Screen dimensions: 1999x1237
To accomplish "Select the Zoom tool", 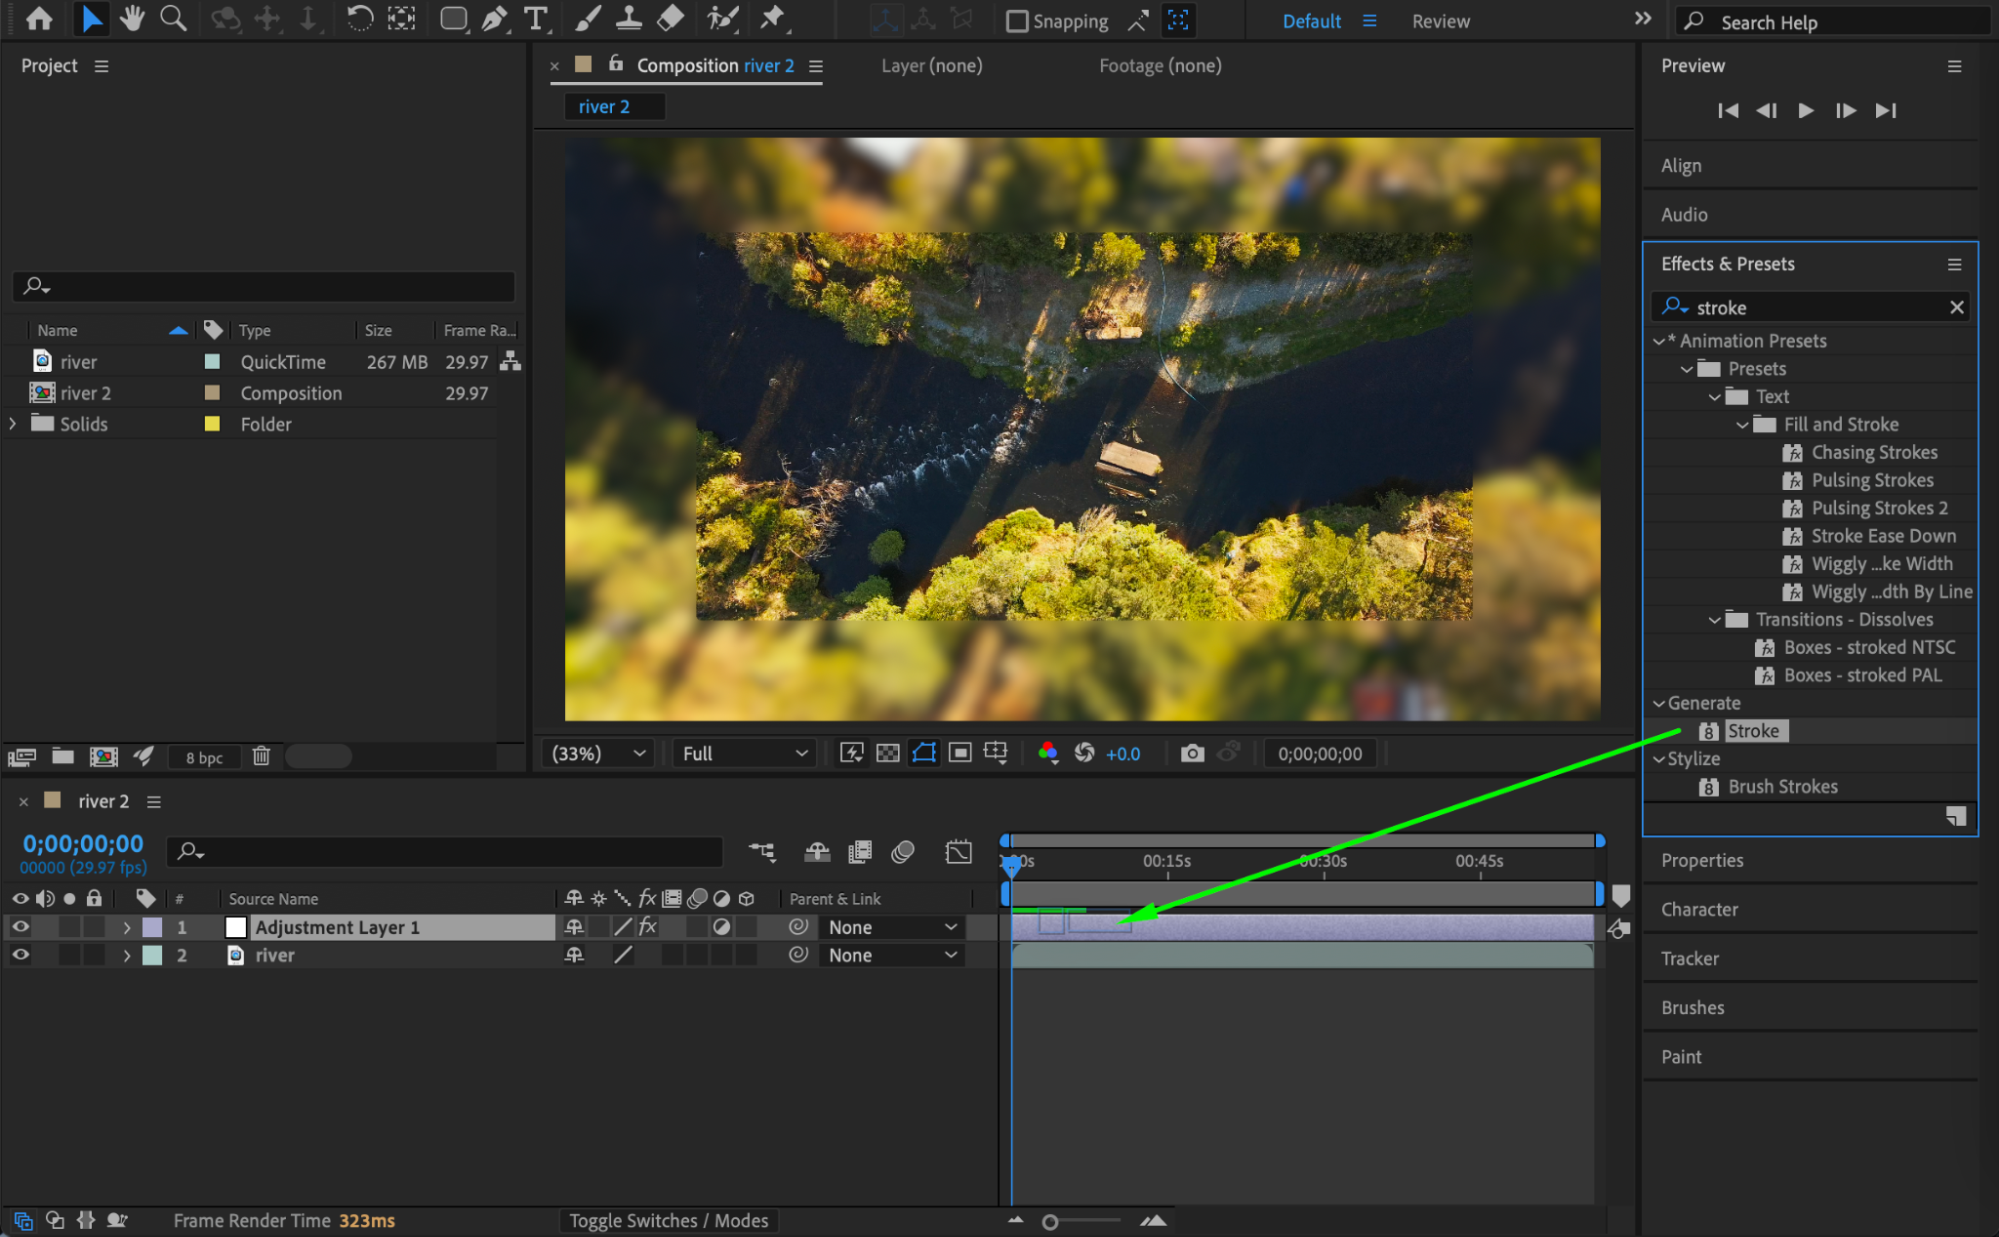I will tap(173, 18).
